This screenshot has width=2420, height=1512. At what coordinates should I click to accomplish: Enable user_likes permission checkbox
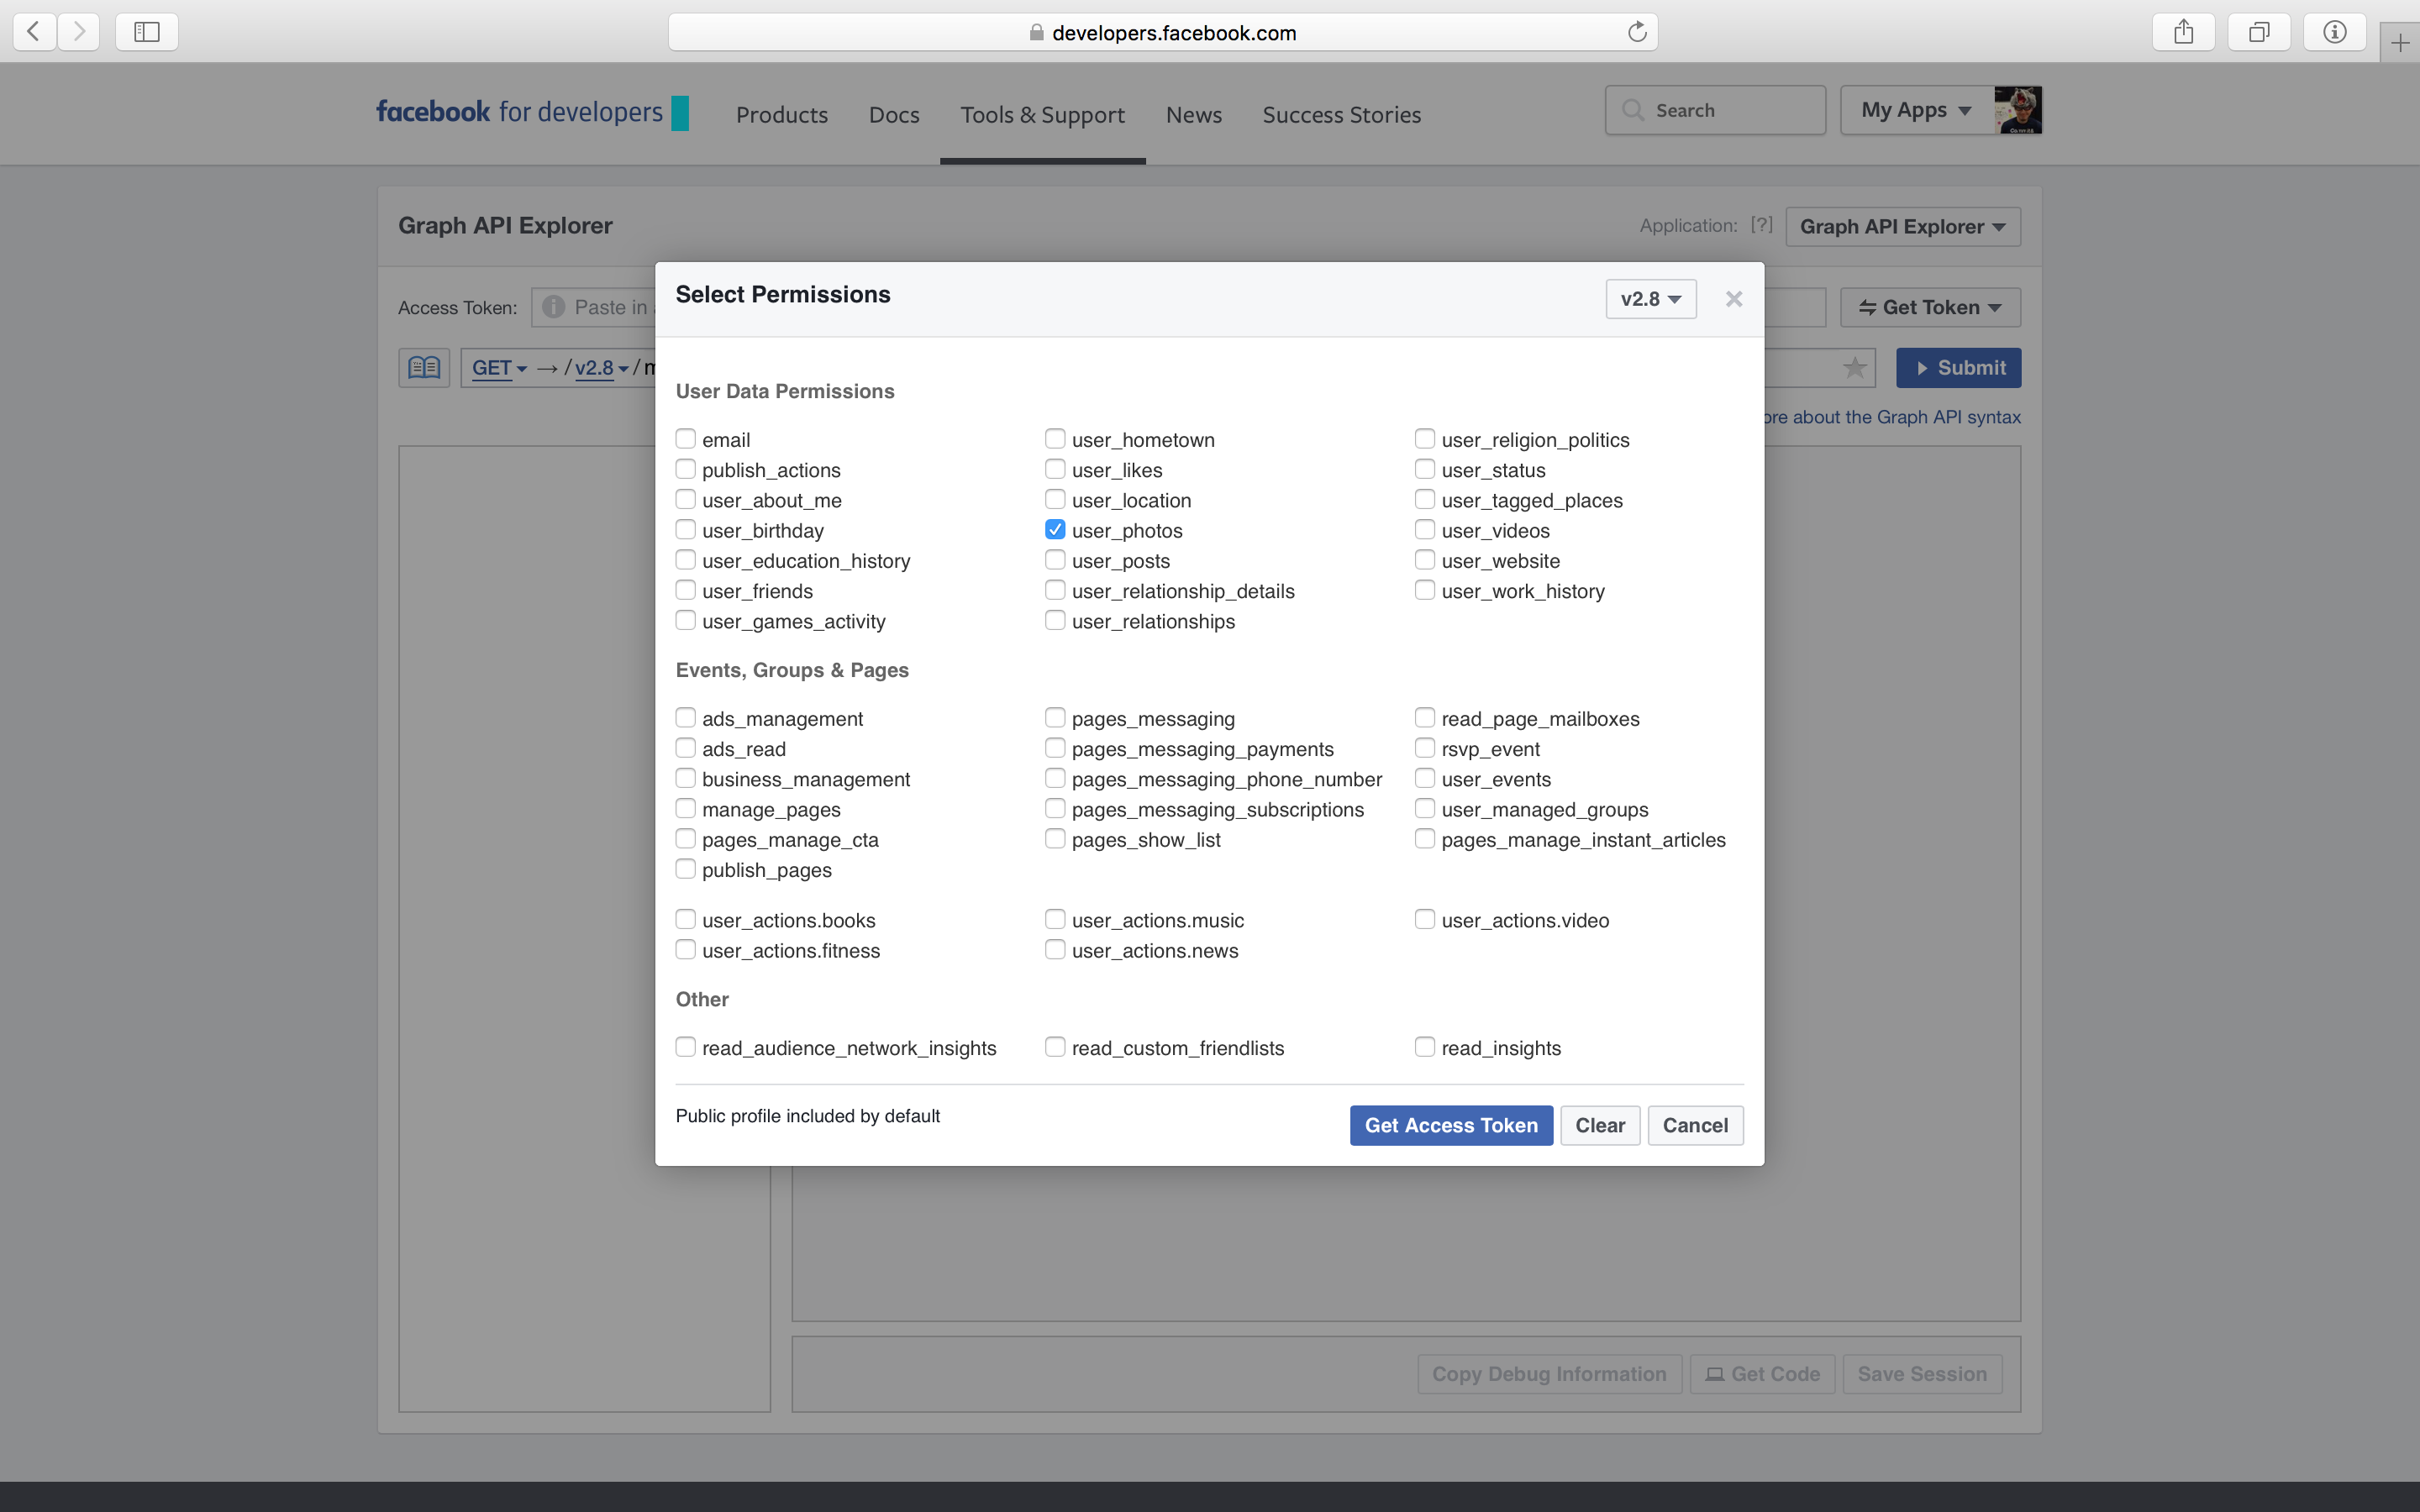pyautogui.click(x=1055, y=468)
